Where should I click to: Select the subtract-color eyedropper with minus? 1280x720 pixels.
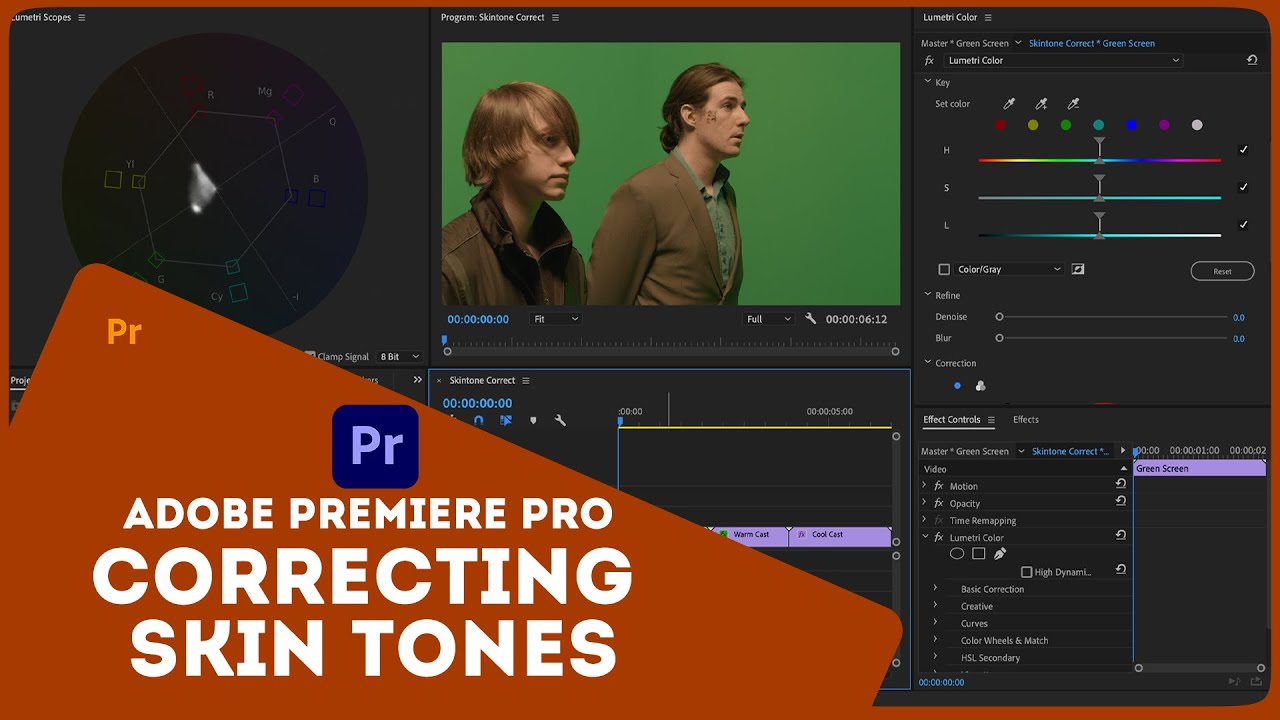1073,104
